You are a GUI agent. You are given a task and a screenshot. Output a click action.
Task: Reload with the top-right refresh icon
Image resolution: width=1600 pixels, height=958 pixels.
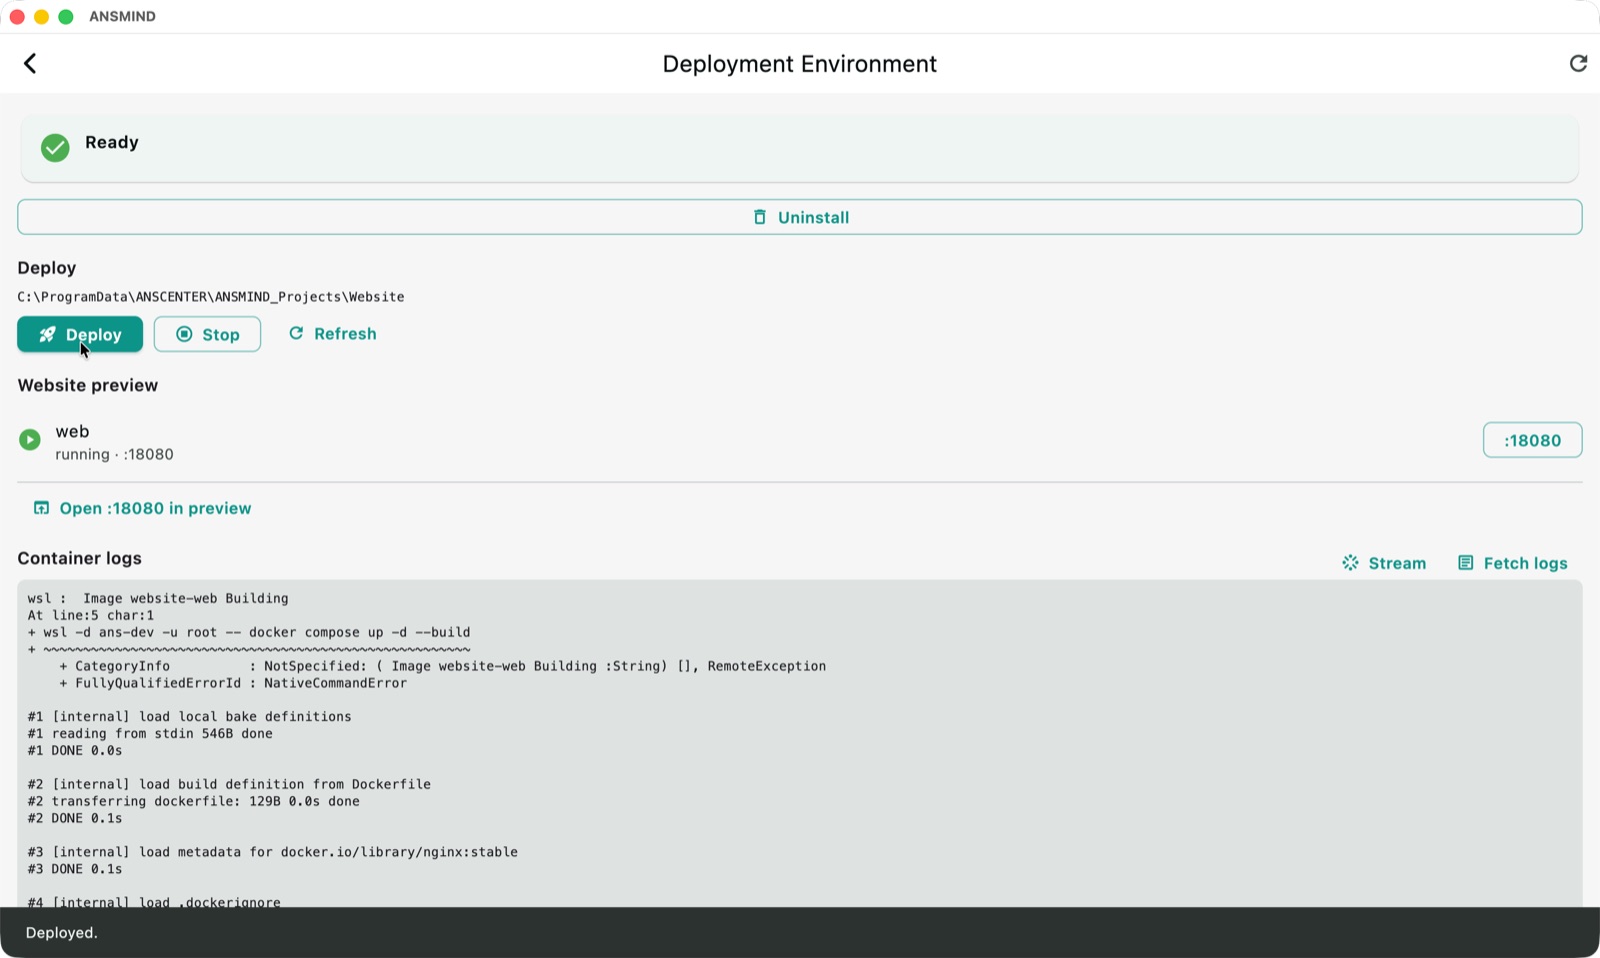tap(1578, 64)
